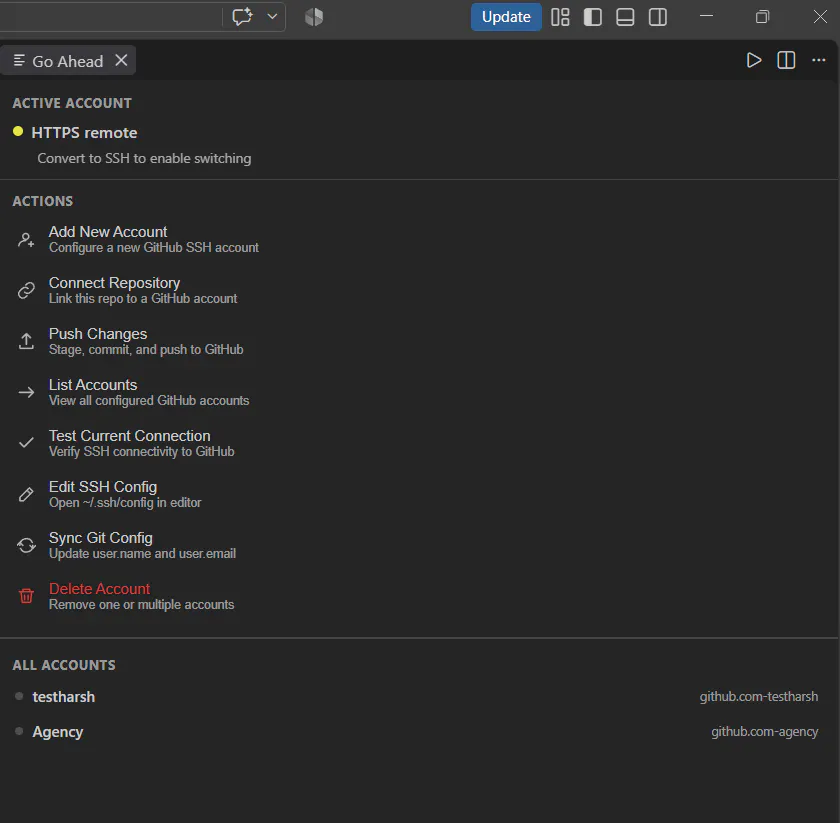Click 'Link this repo to a GitHub account' text

point(143,298)
